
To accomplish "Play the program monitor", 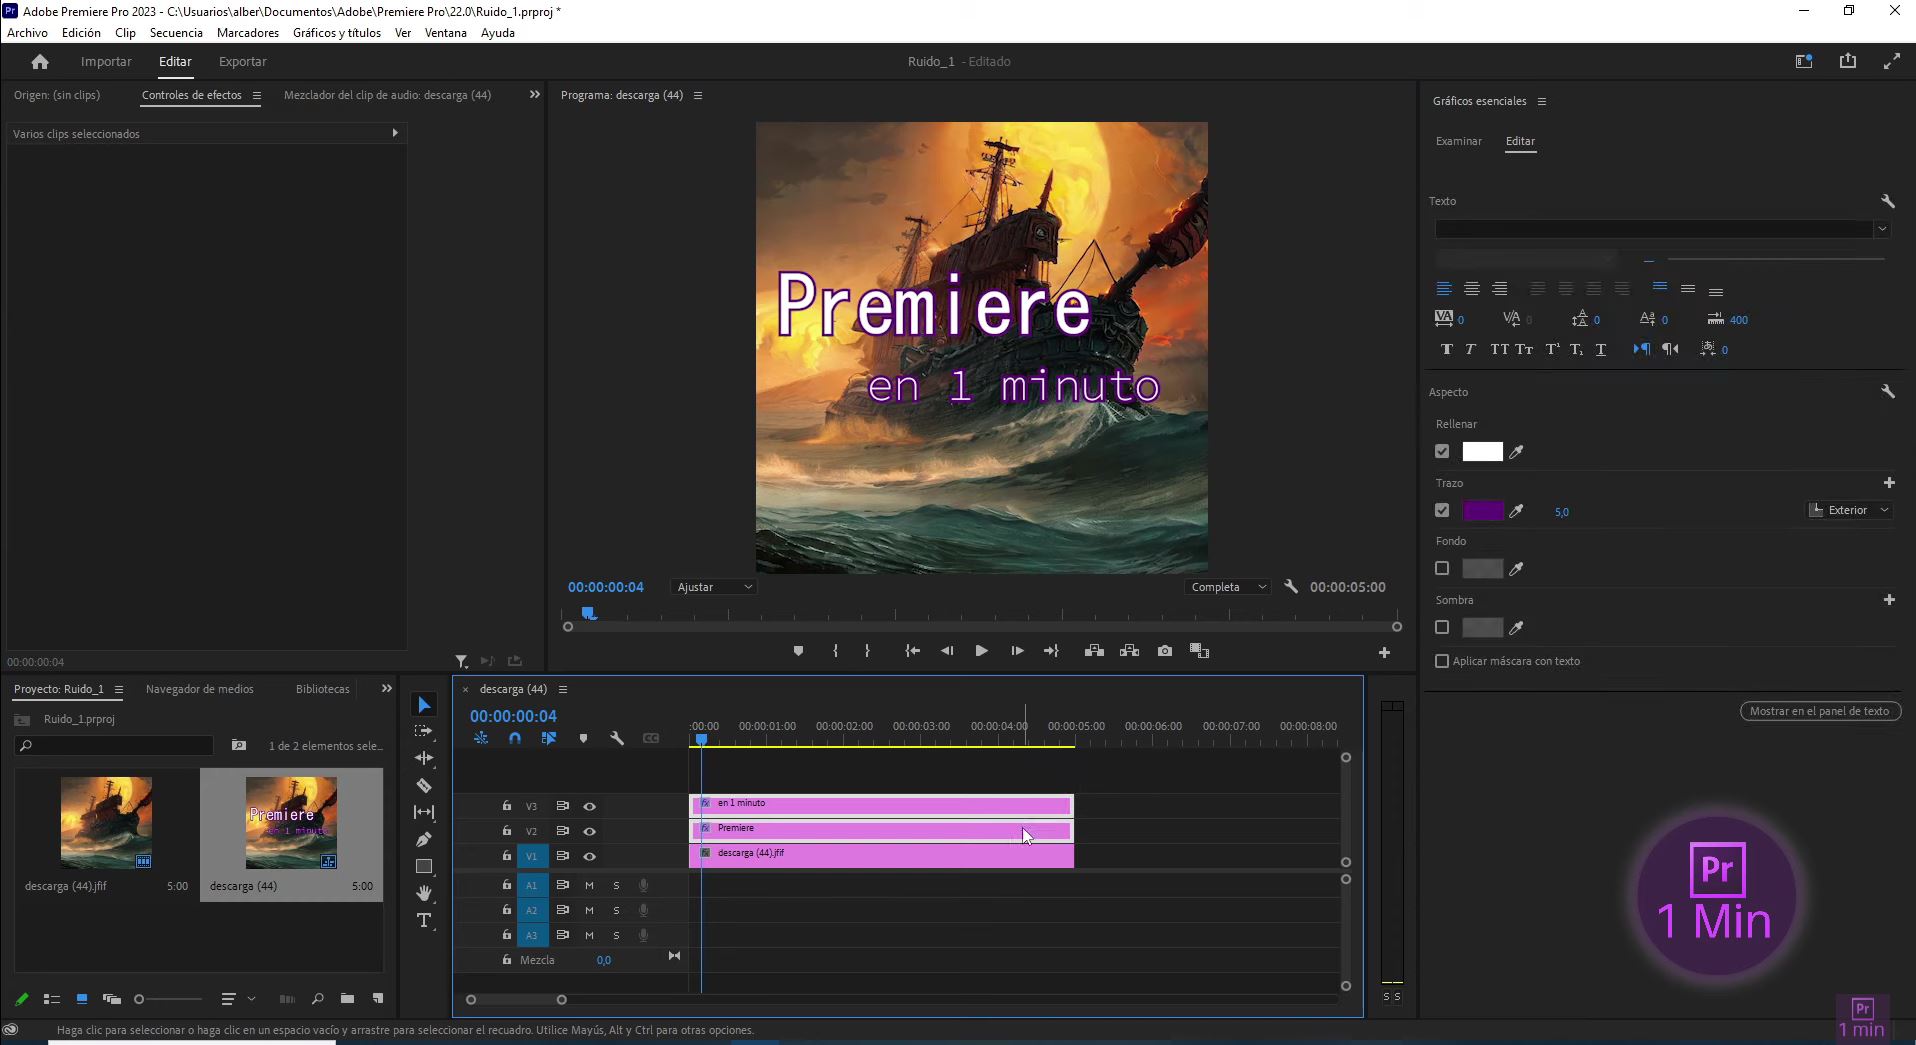I will 982,651.
